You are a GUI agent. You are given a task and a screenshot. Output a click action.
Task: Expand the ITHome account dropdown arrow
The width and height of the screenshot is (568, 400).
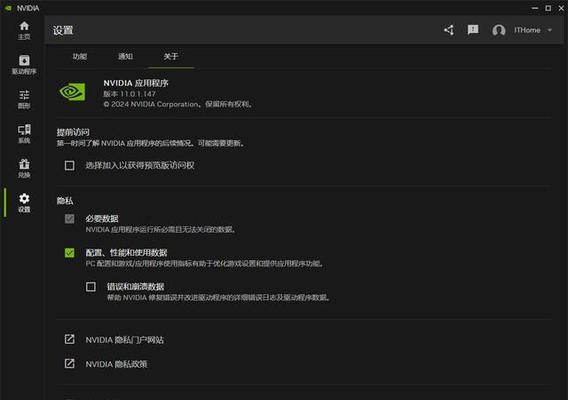pyautogui.click(x=550, y=30)
